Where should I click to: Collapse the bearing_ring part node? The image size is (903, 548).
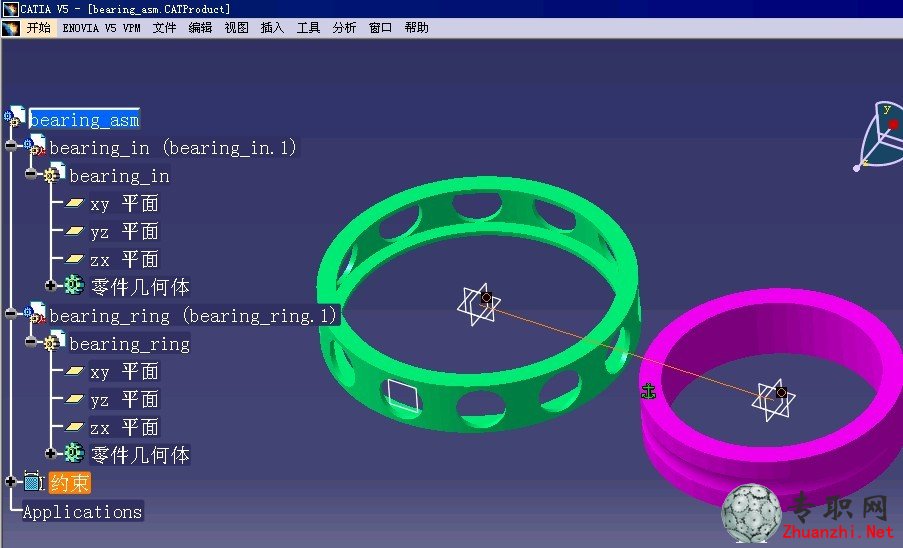point(31,341)
